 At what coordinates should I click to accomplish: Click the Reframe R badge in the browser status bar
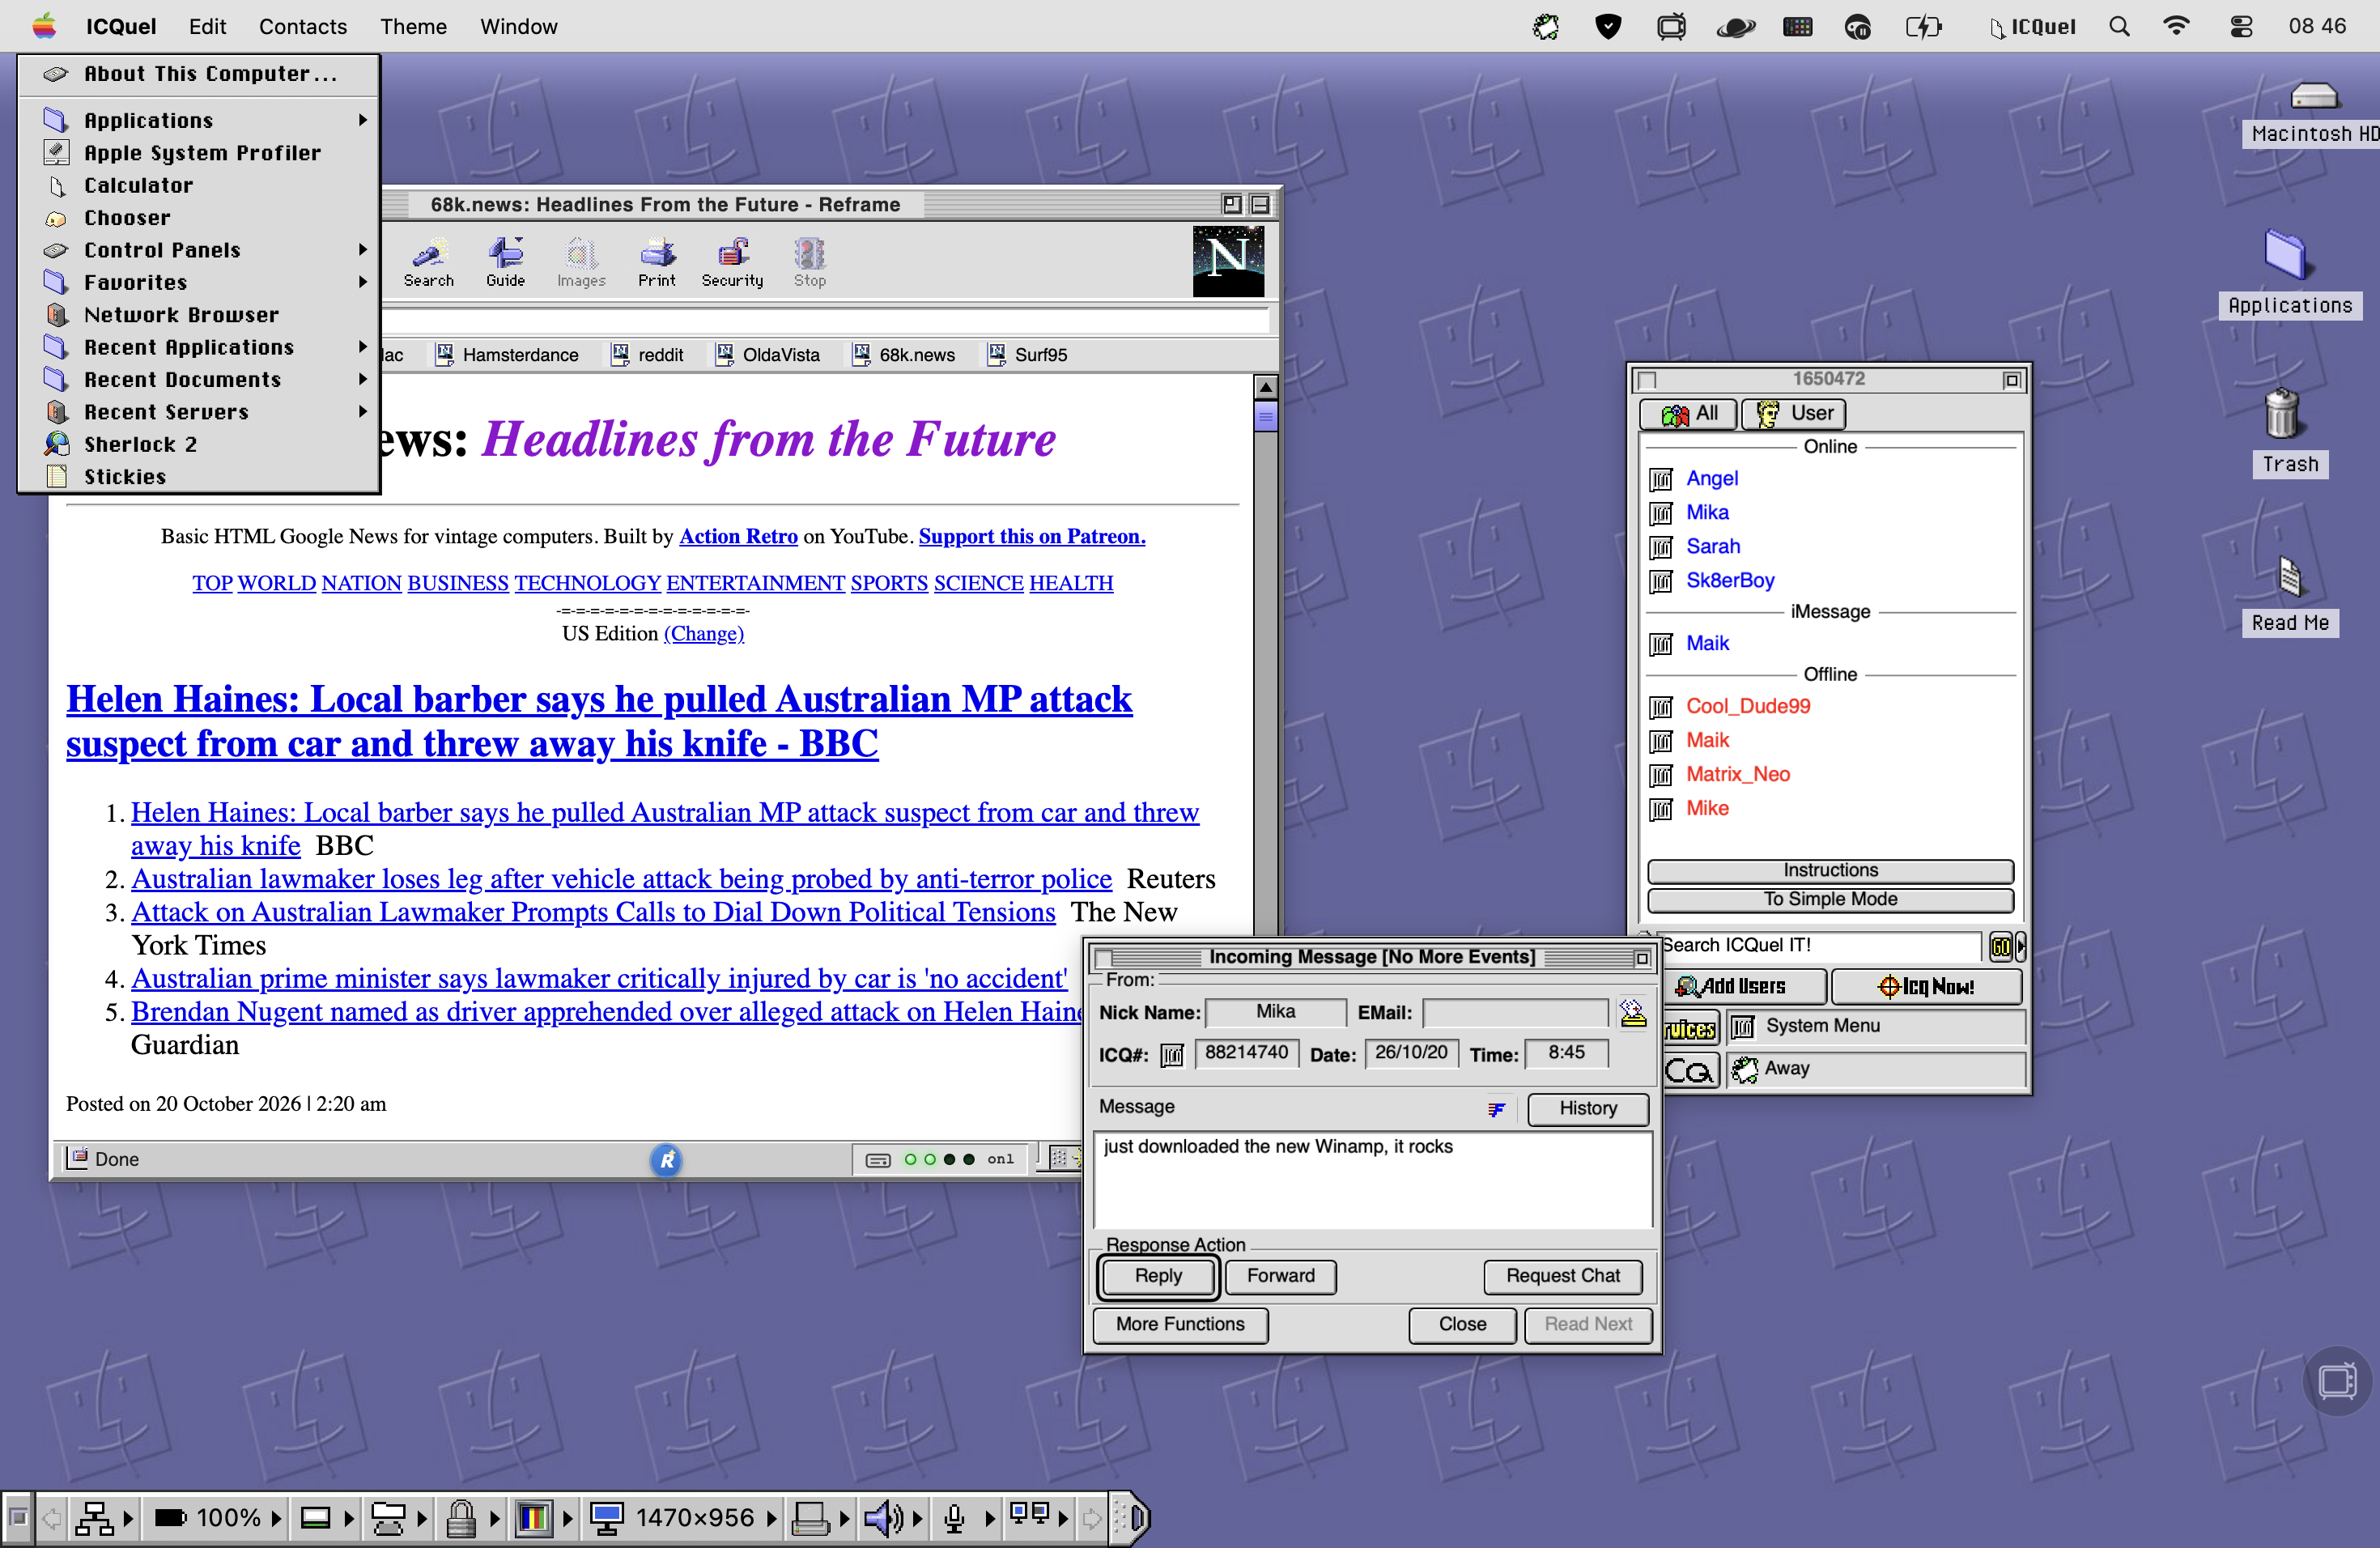667,1160
